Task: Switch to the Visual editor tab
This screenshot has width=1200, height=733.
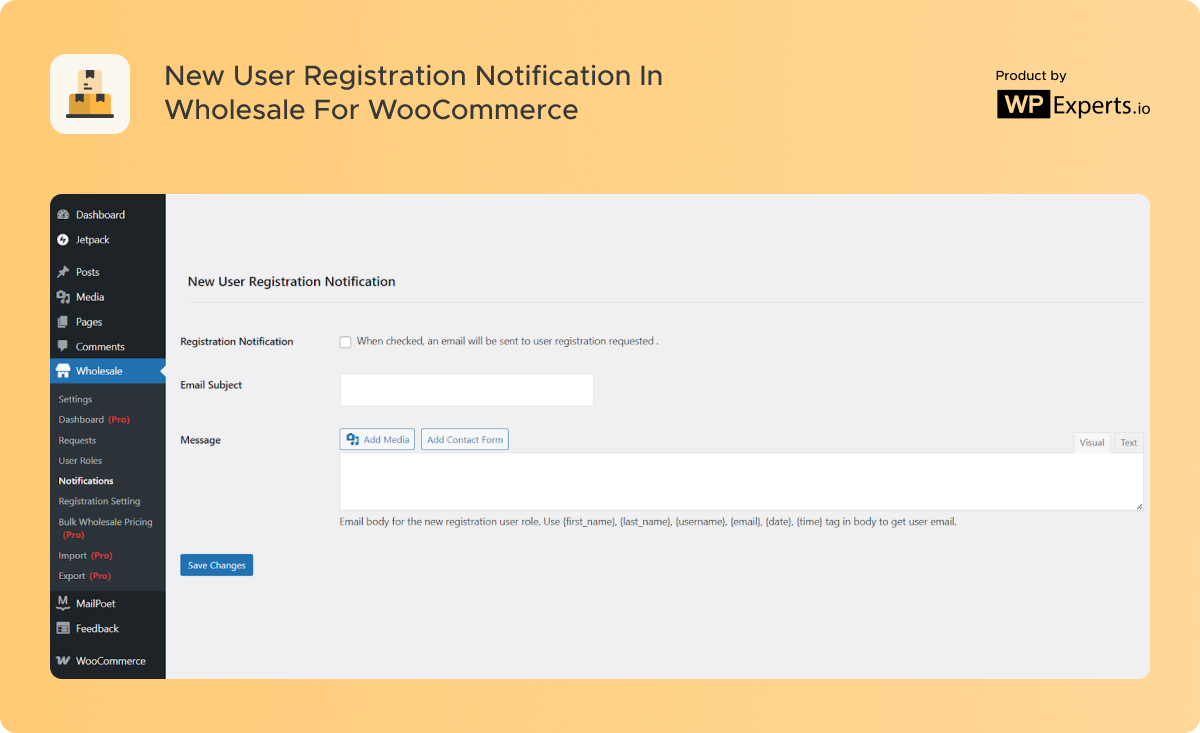Action: pos(1092,443)
